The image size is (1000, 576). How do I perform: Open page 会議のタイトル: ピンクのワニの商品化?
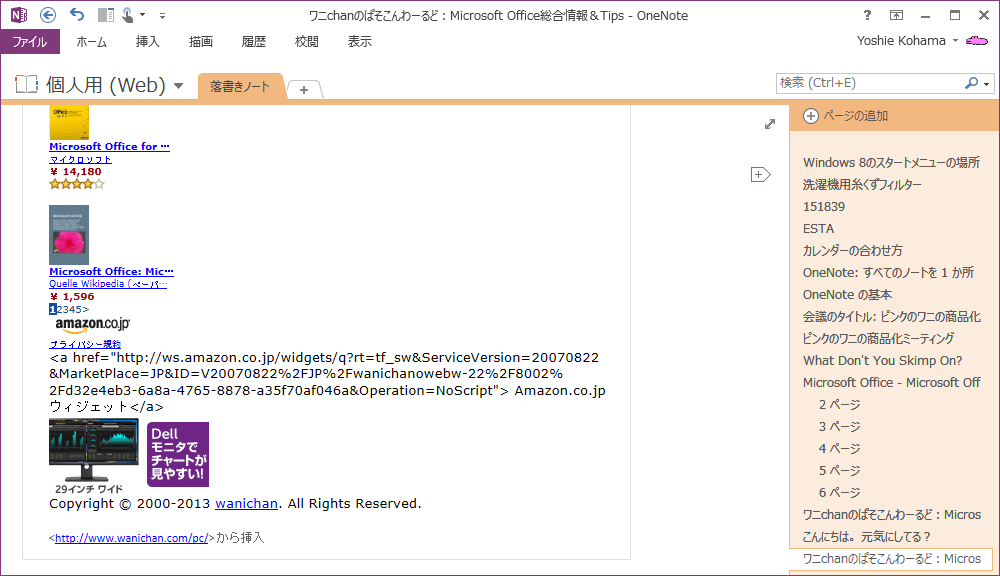pos(891,316)
